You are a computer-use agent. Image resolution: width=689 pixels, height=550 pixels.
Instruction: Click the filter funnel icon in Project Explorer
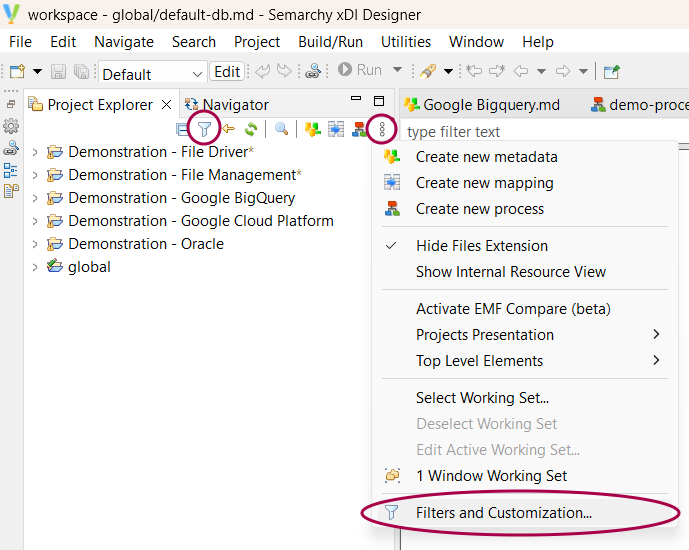tap(204, 129)
